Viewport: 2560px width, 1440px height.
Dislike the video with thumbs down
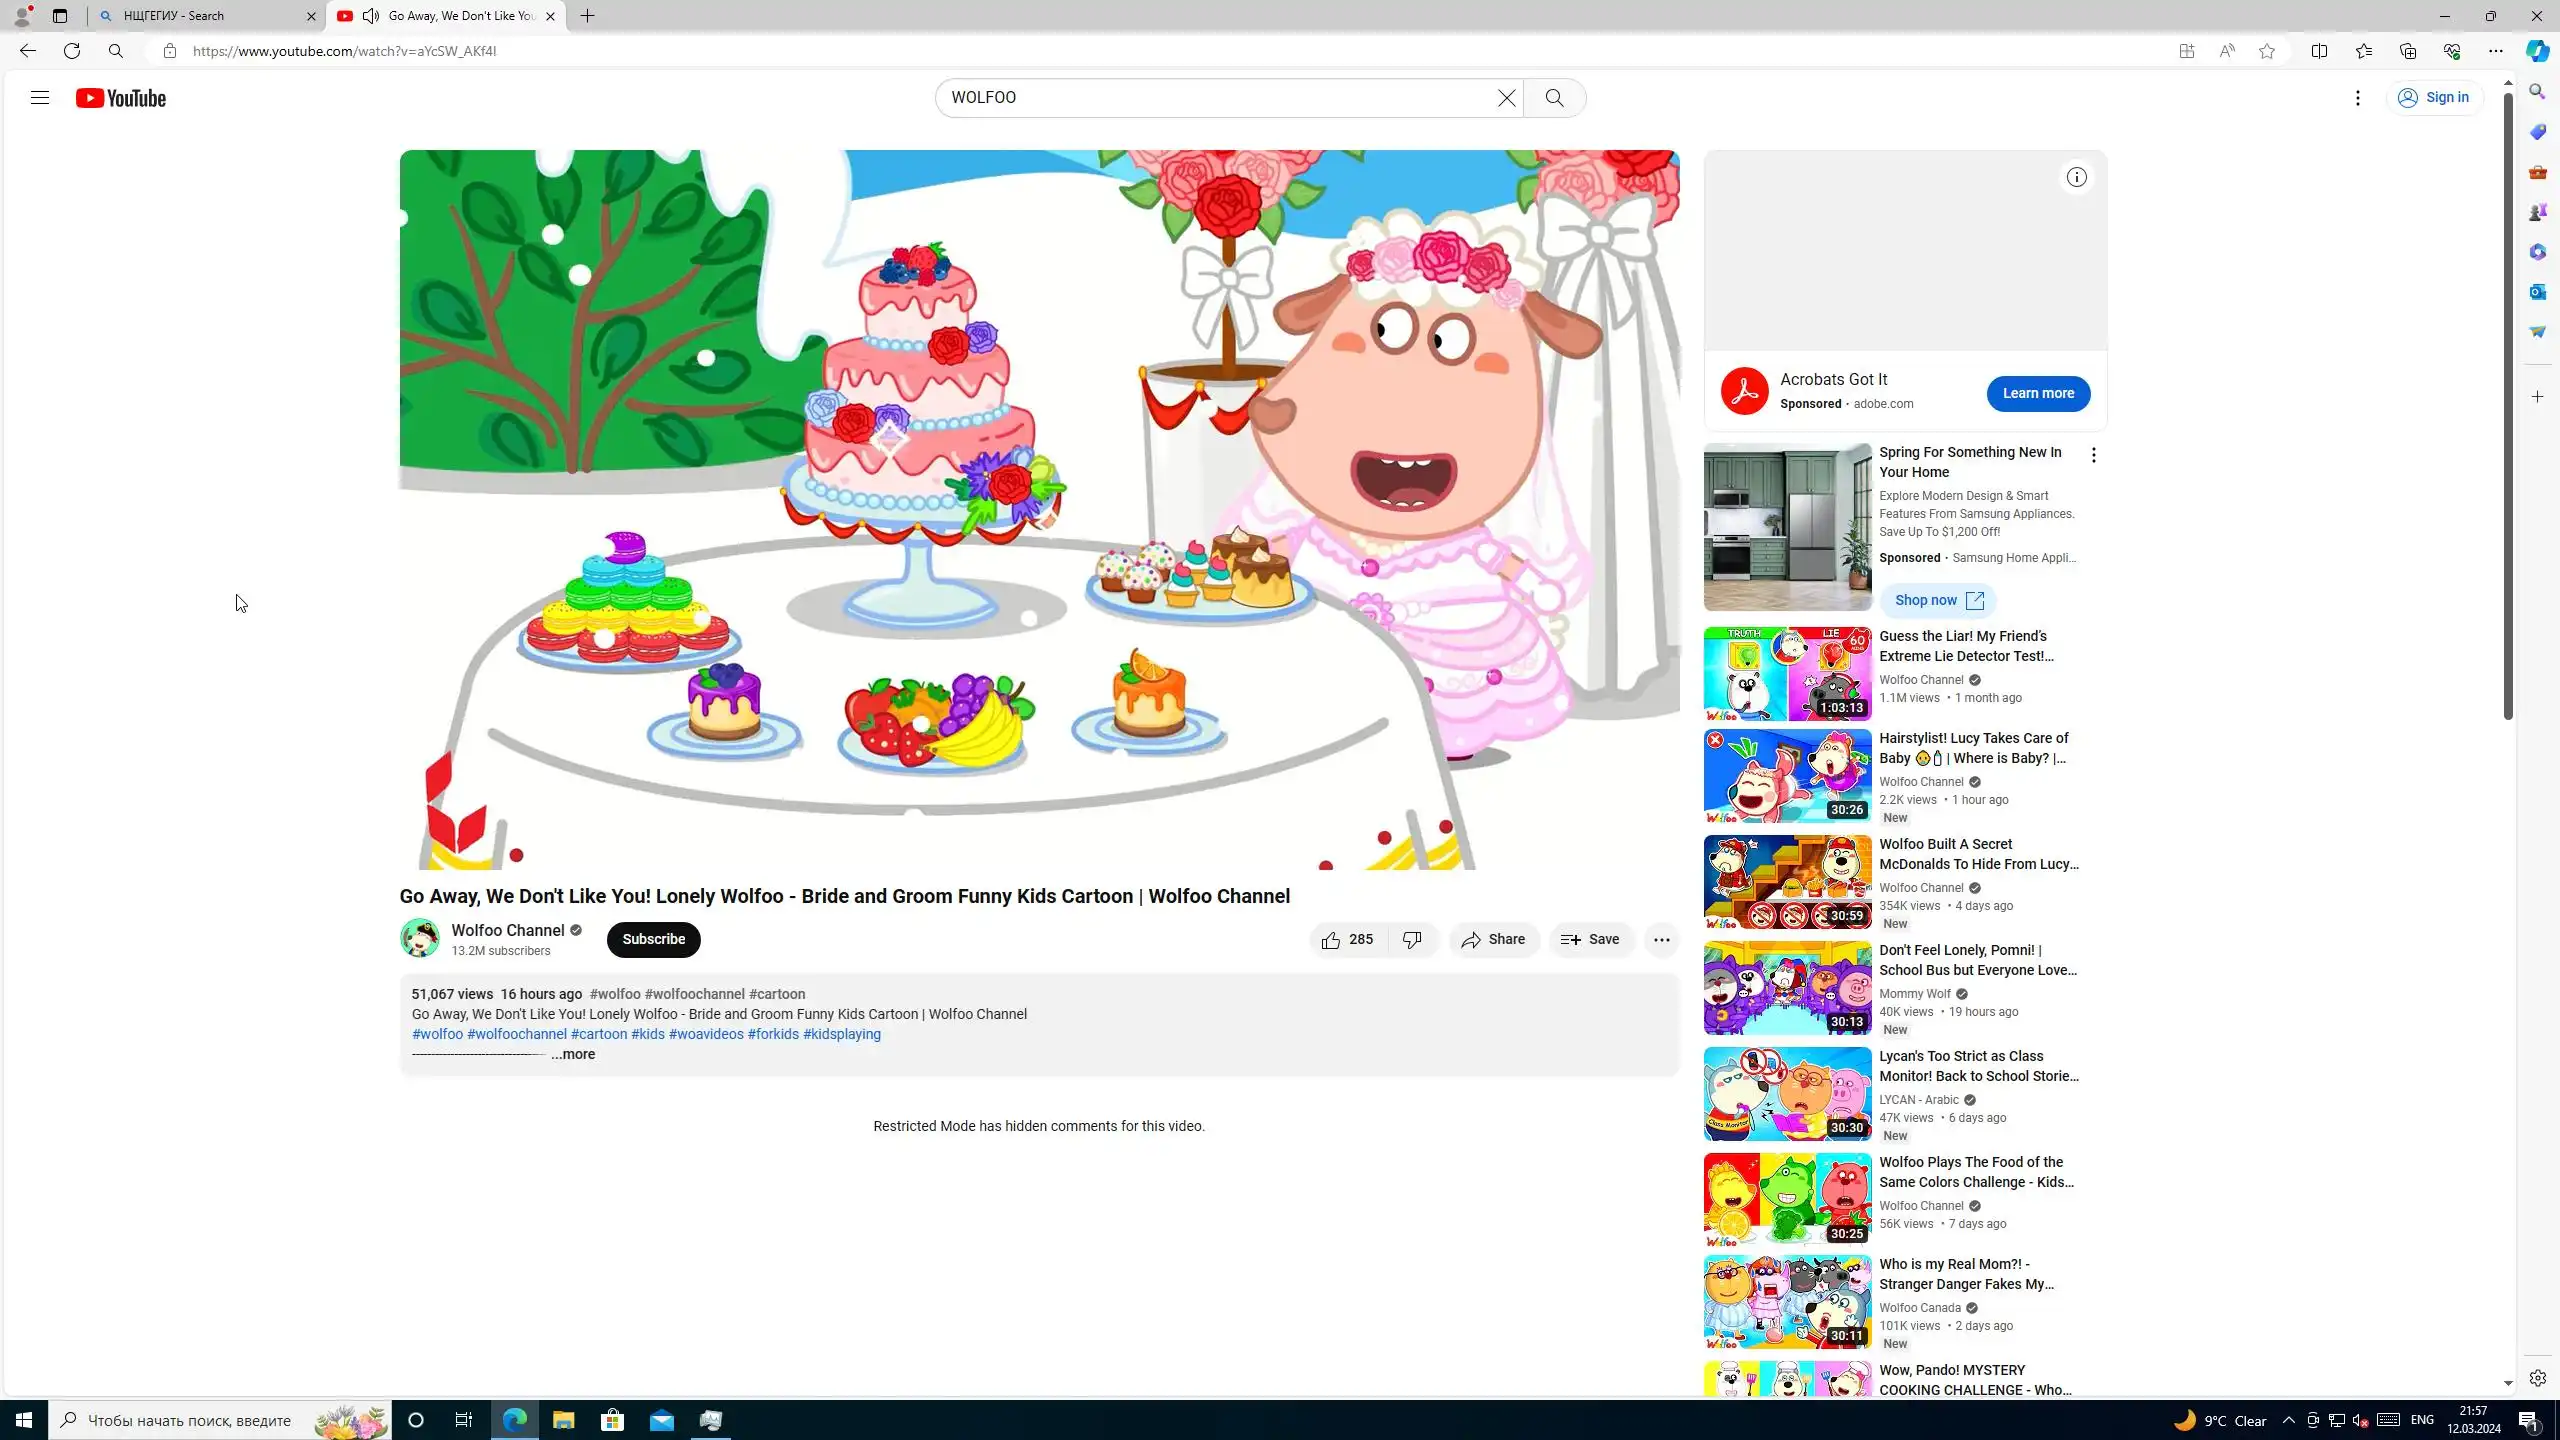1412,940
